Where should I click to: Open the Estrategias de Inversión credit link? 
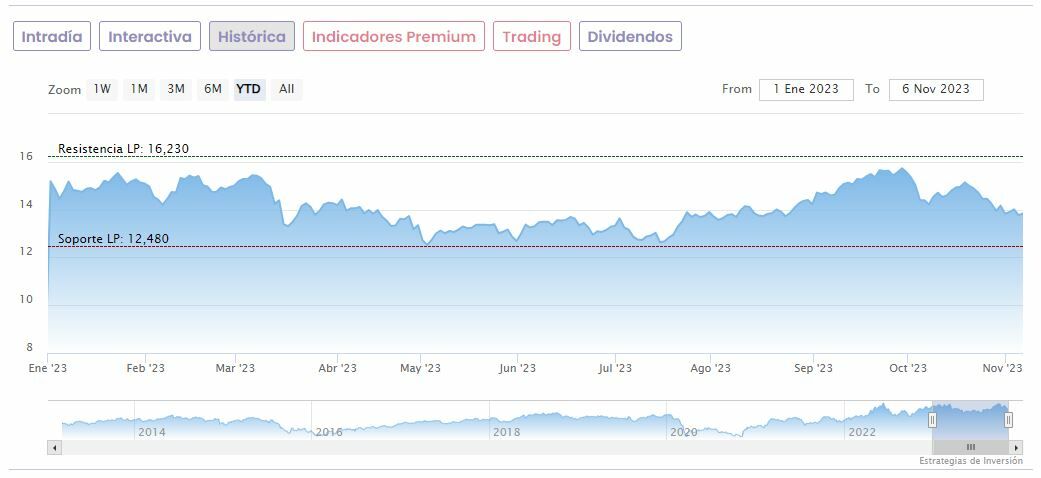pos(971,461)
